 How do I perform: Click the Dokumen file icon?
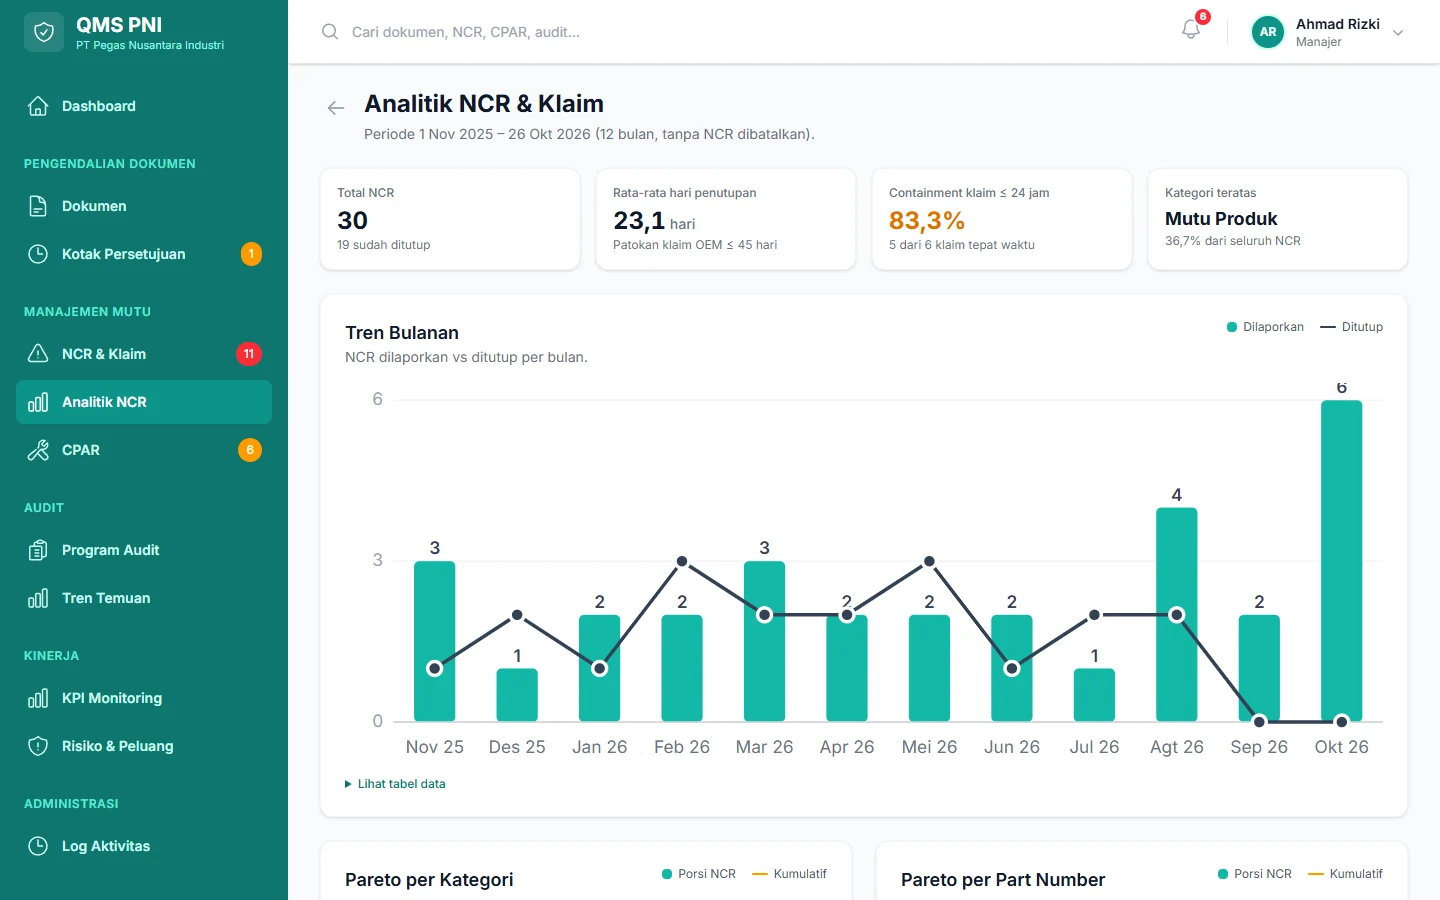click(x=38, y=206)
